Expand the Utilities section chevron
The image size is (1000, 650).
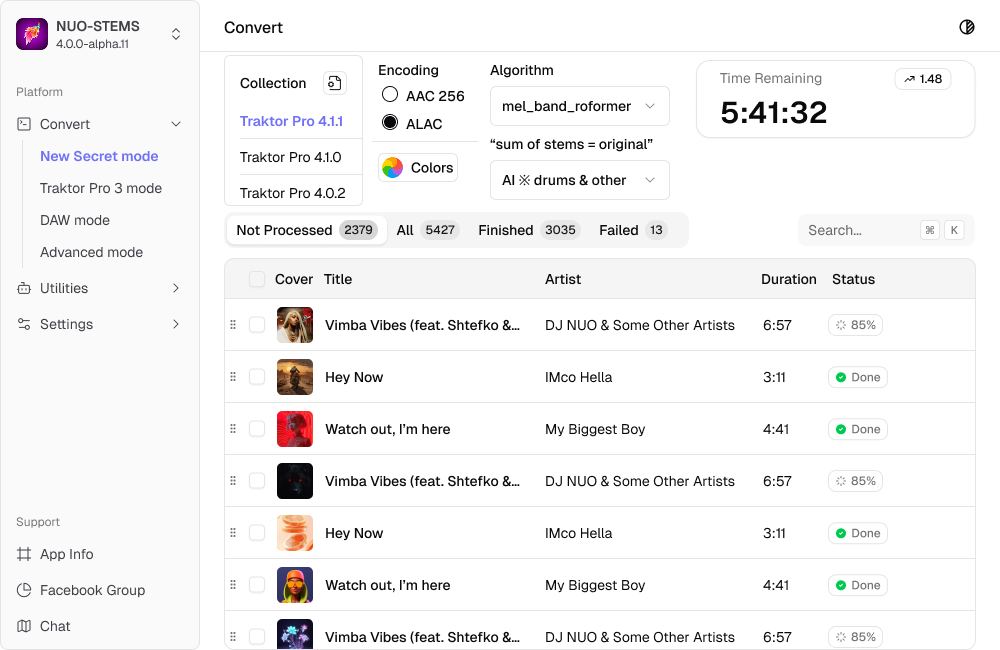coord(176,288)
